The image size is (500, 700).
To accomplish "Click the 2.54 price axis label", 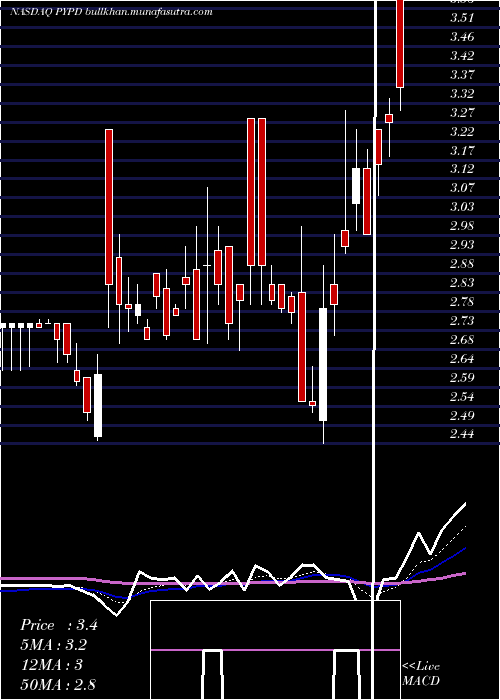I will [461, 396].
